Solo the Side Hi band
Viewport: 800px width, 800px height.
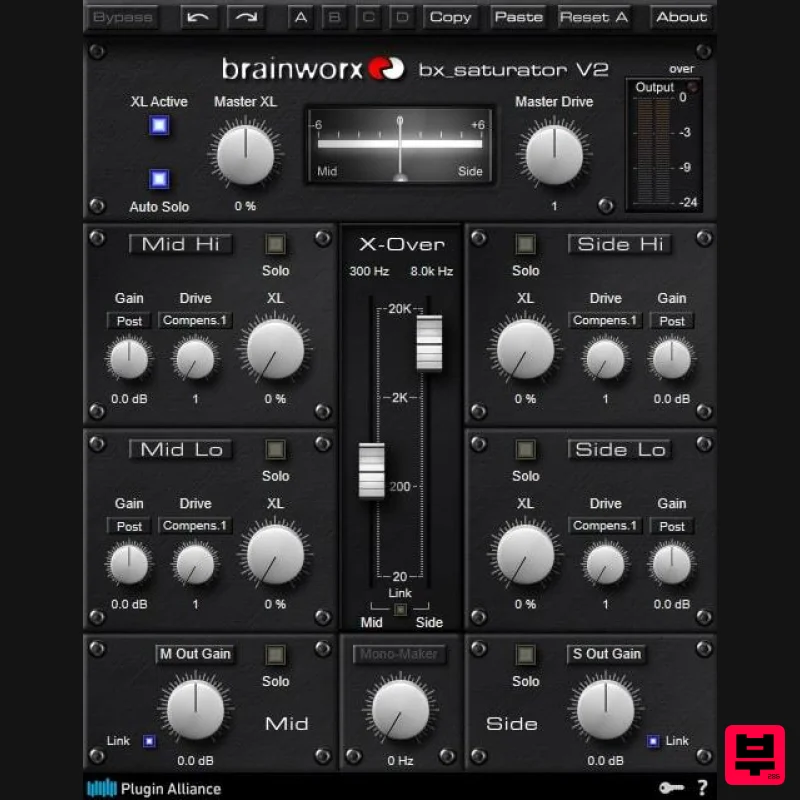point(525,243)
